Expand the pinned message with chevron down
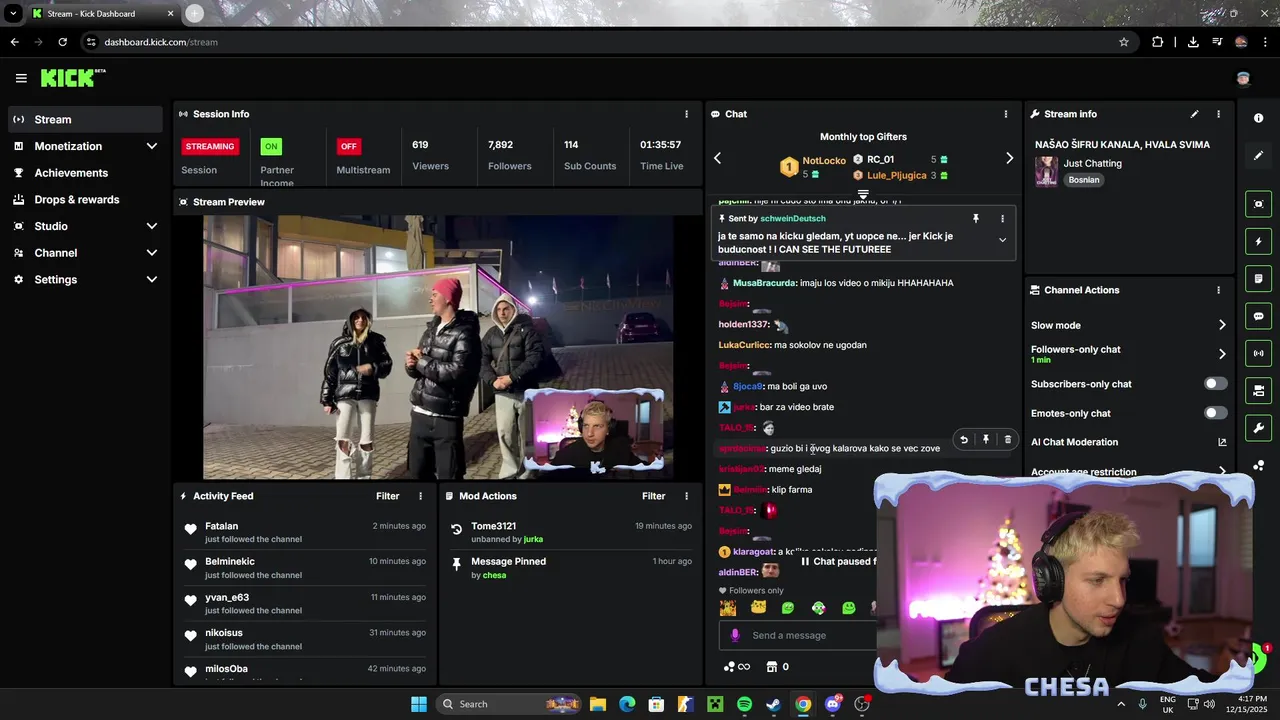This screenshot has height=720, width=1280. point(1002,240)
